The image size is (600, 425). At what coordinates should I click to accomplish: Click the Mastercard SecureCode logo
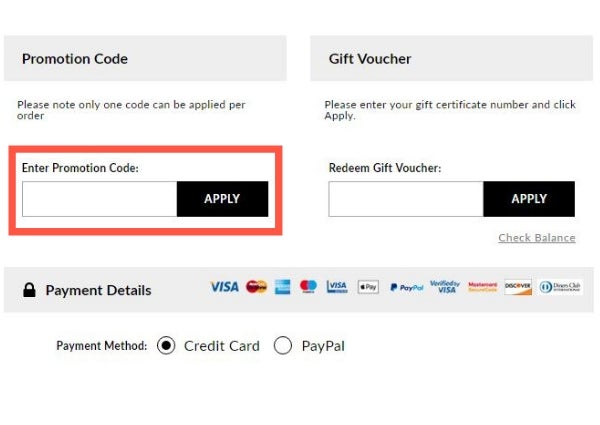[483, 287]
